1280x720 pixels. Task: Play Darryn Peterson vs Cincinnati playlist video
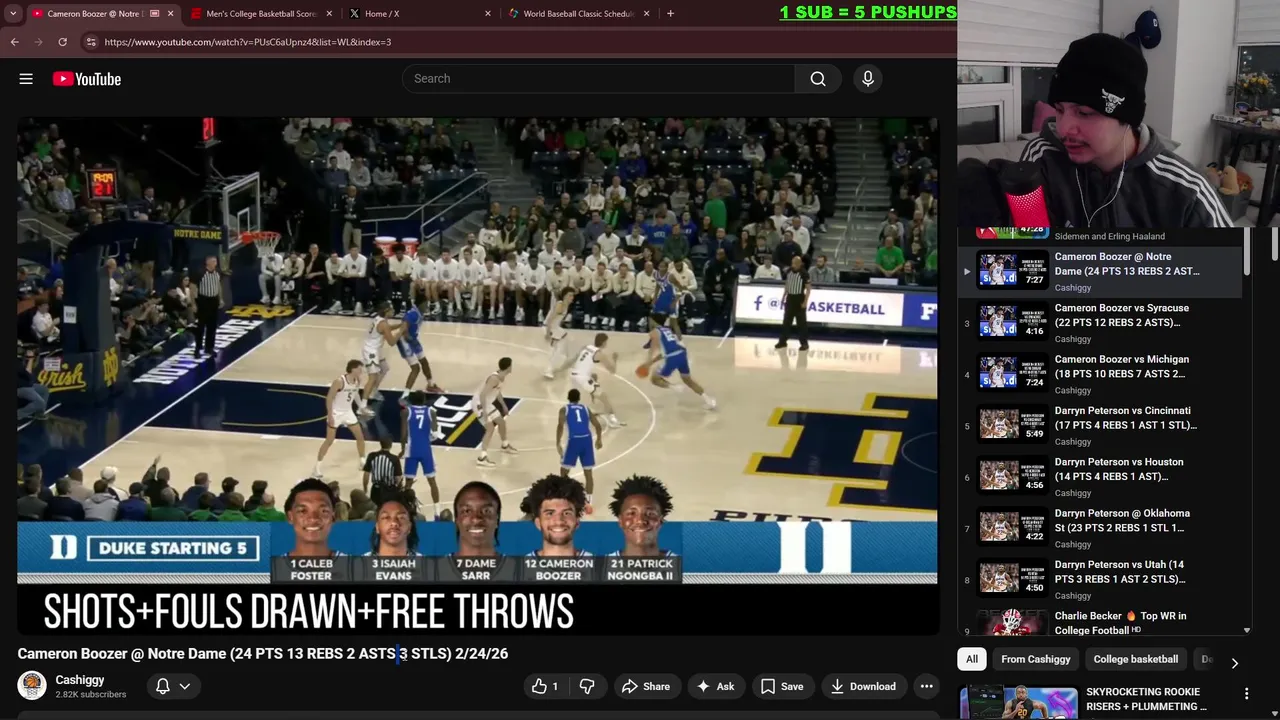click(x=1100, y=425)
